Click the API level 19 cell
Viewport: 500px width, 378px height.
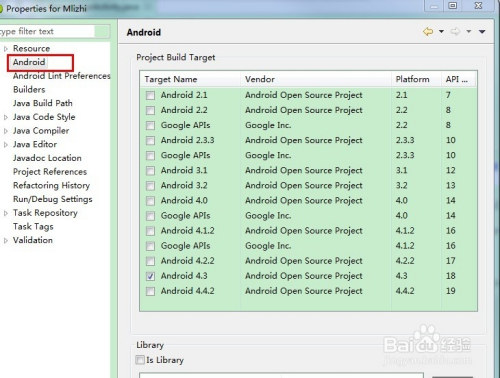pyautogui.click(x=451, y=291)
